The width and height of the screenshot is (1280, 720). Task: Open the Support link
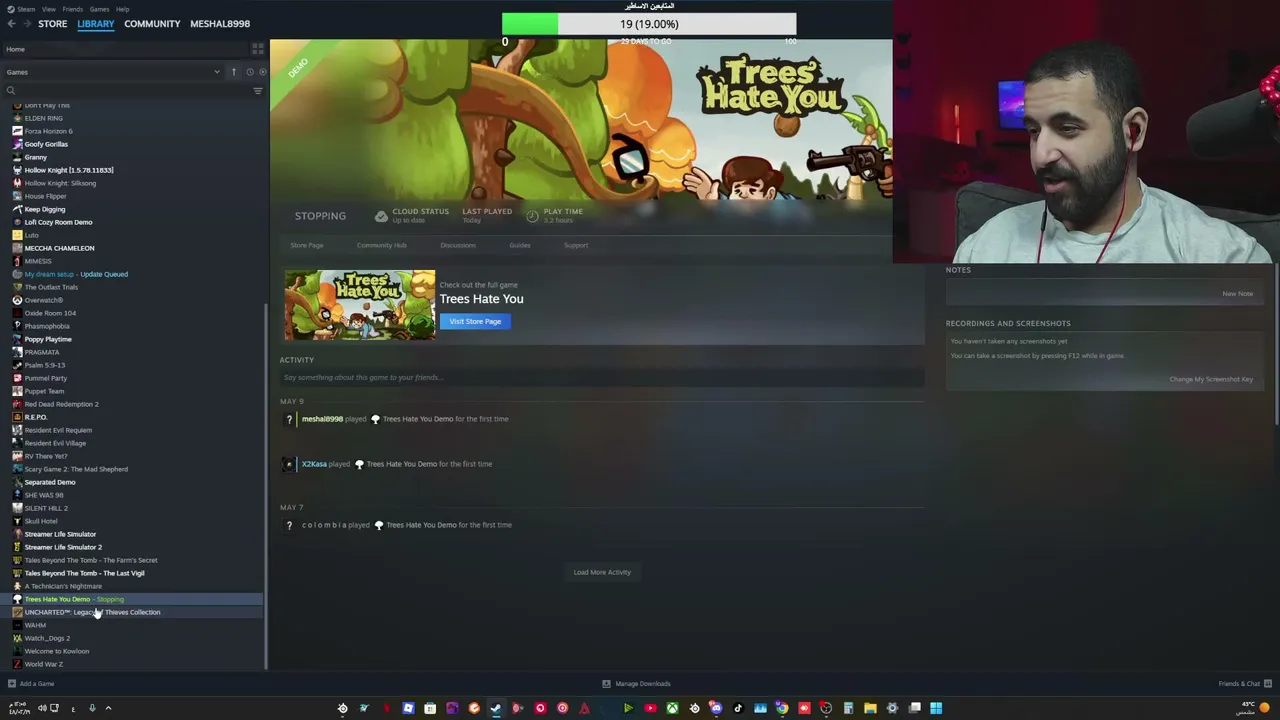click(x=576, y=245)
